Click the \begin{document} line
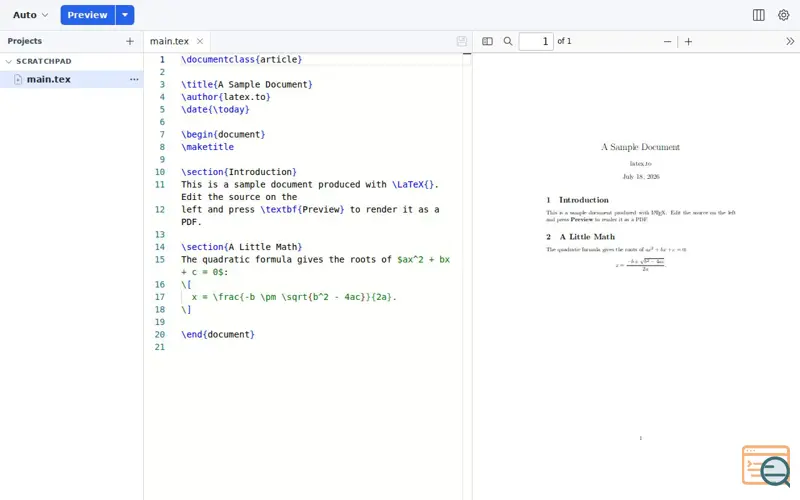Screen dimensions: 800x500 (x=223, y=134)
